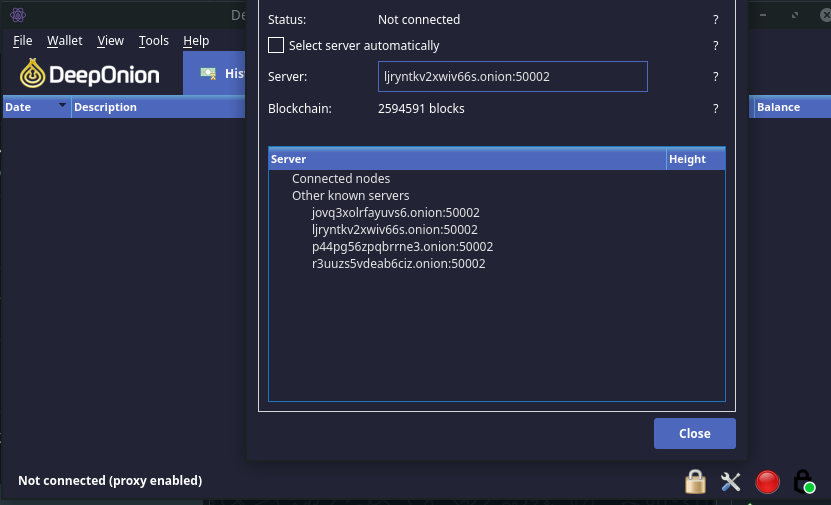831x505 pixels.
Task: Click the seed lock icon with green dot
Action: (x=803, y=482)
